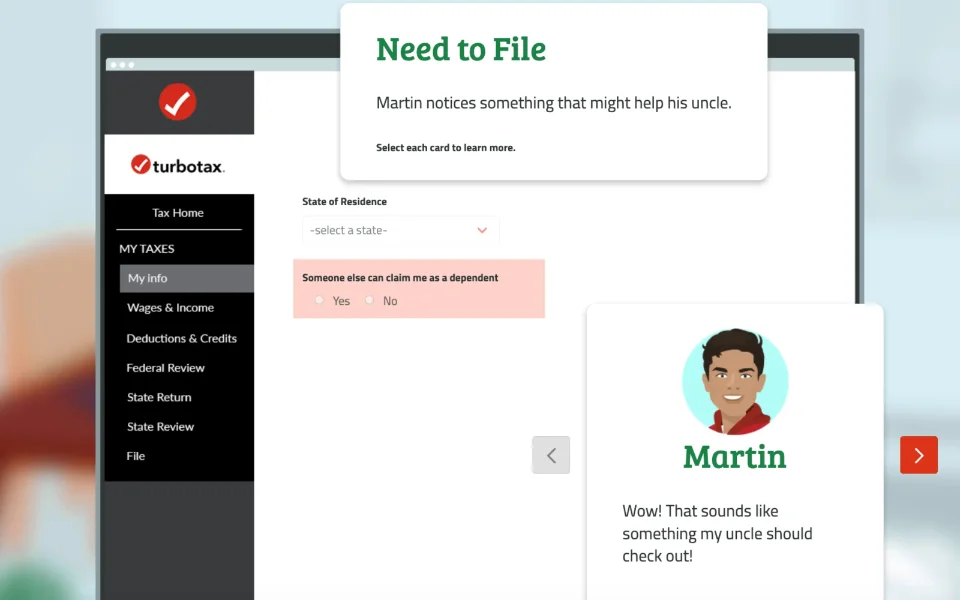This screenshot has height=600, width=960.
Task: Open Tax Home in sidebar
Action: pos(178,213)
